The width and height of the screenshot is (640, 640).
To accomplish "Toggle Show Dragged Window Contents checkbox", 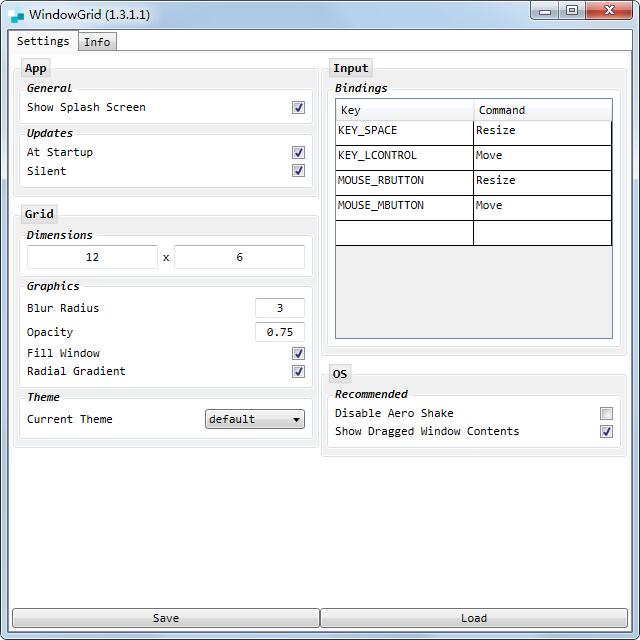I will [606, 432].
